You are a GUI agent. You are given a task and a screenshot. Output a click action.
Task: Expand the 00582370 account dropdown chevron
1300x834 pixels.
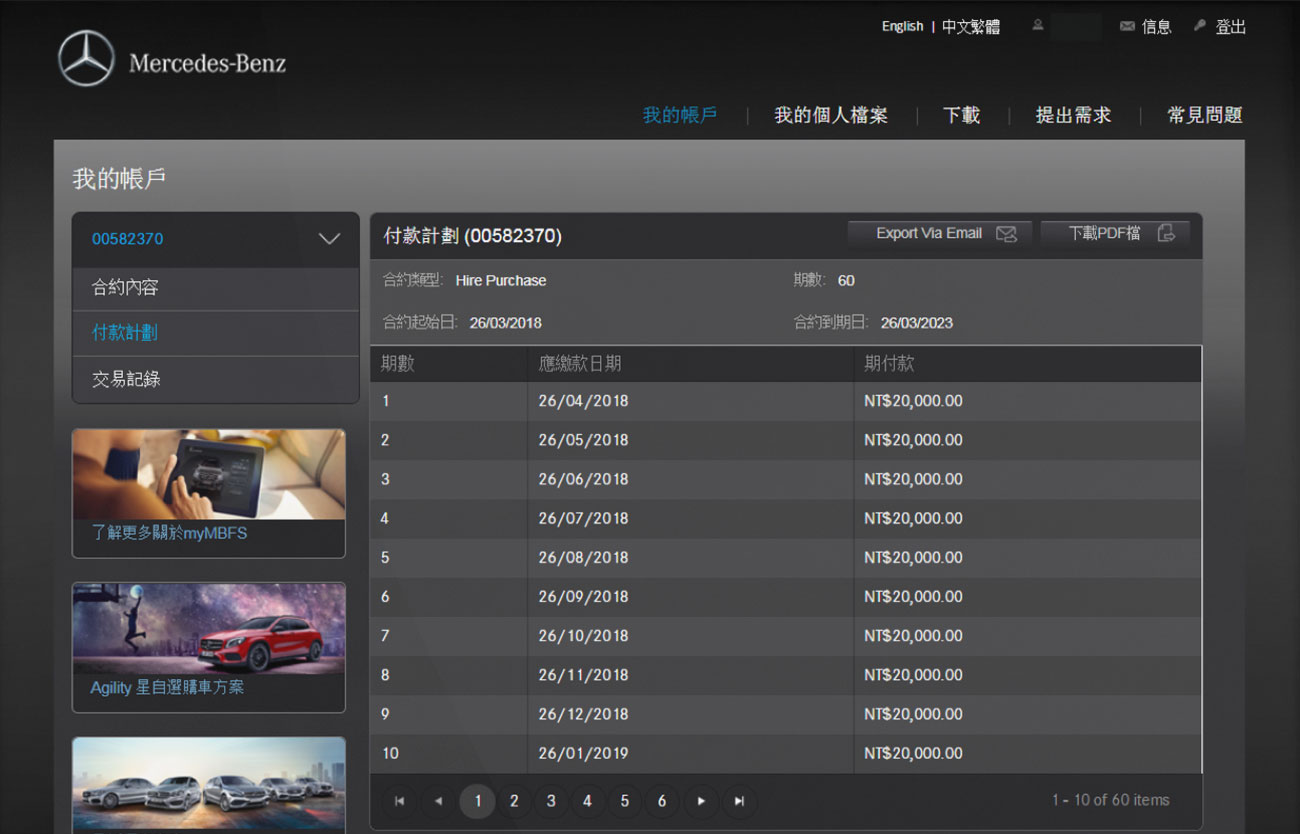coord(329,239)
